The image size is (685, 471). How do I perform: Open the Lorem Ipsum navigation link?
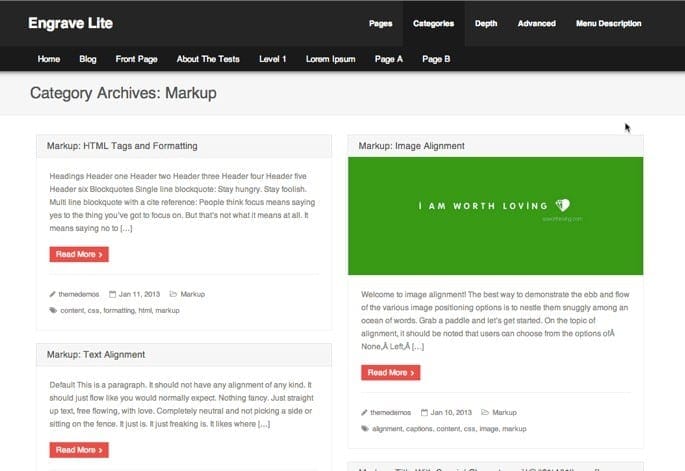(x=330, y=59)
